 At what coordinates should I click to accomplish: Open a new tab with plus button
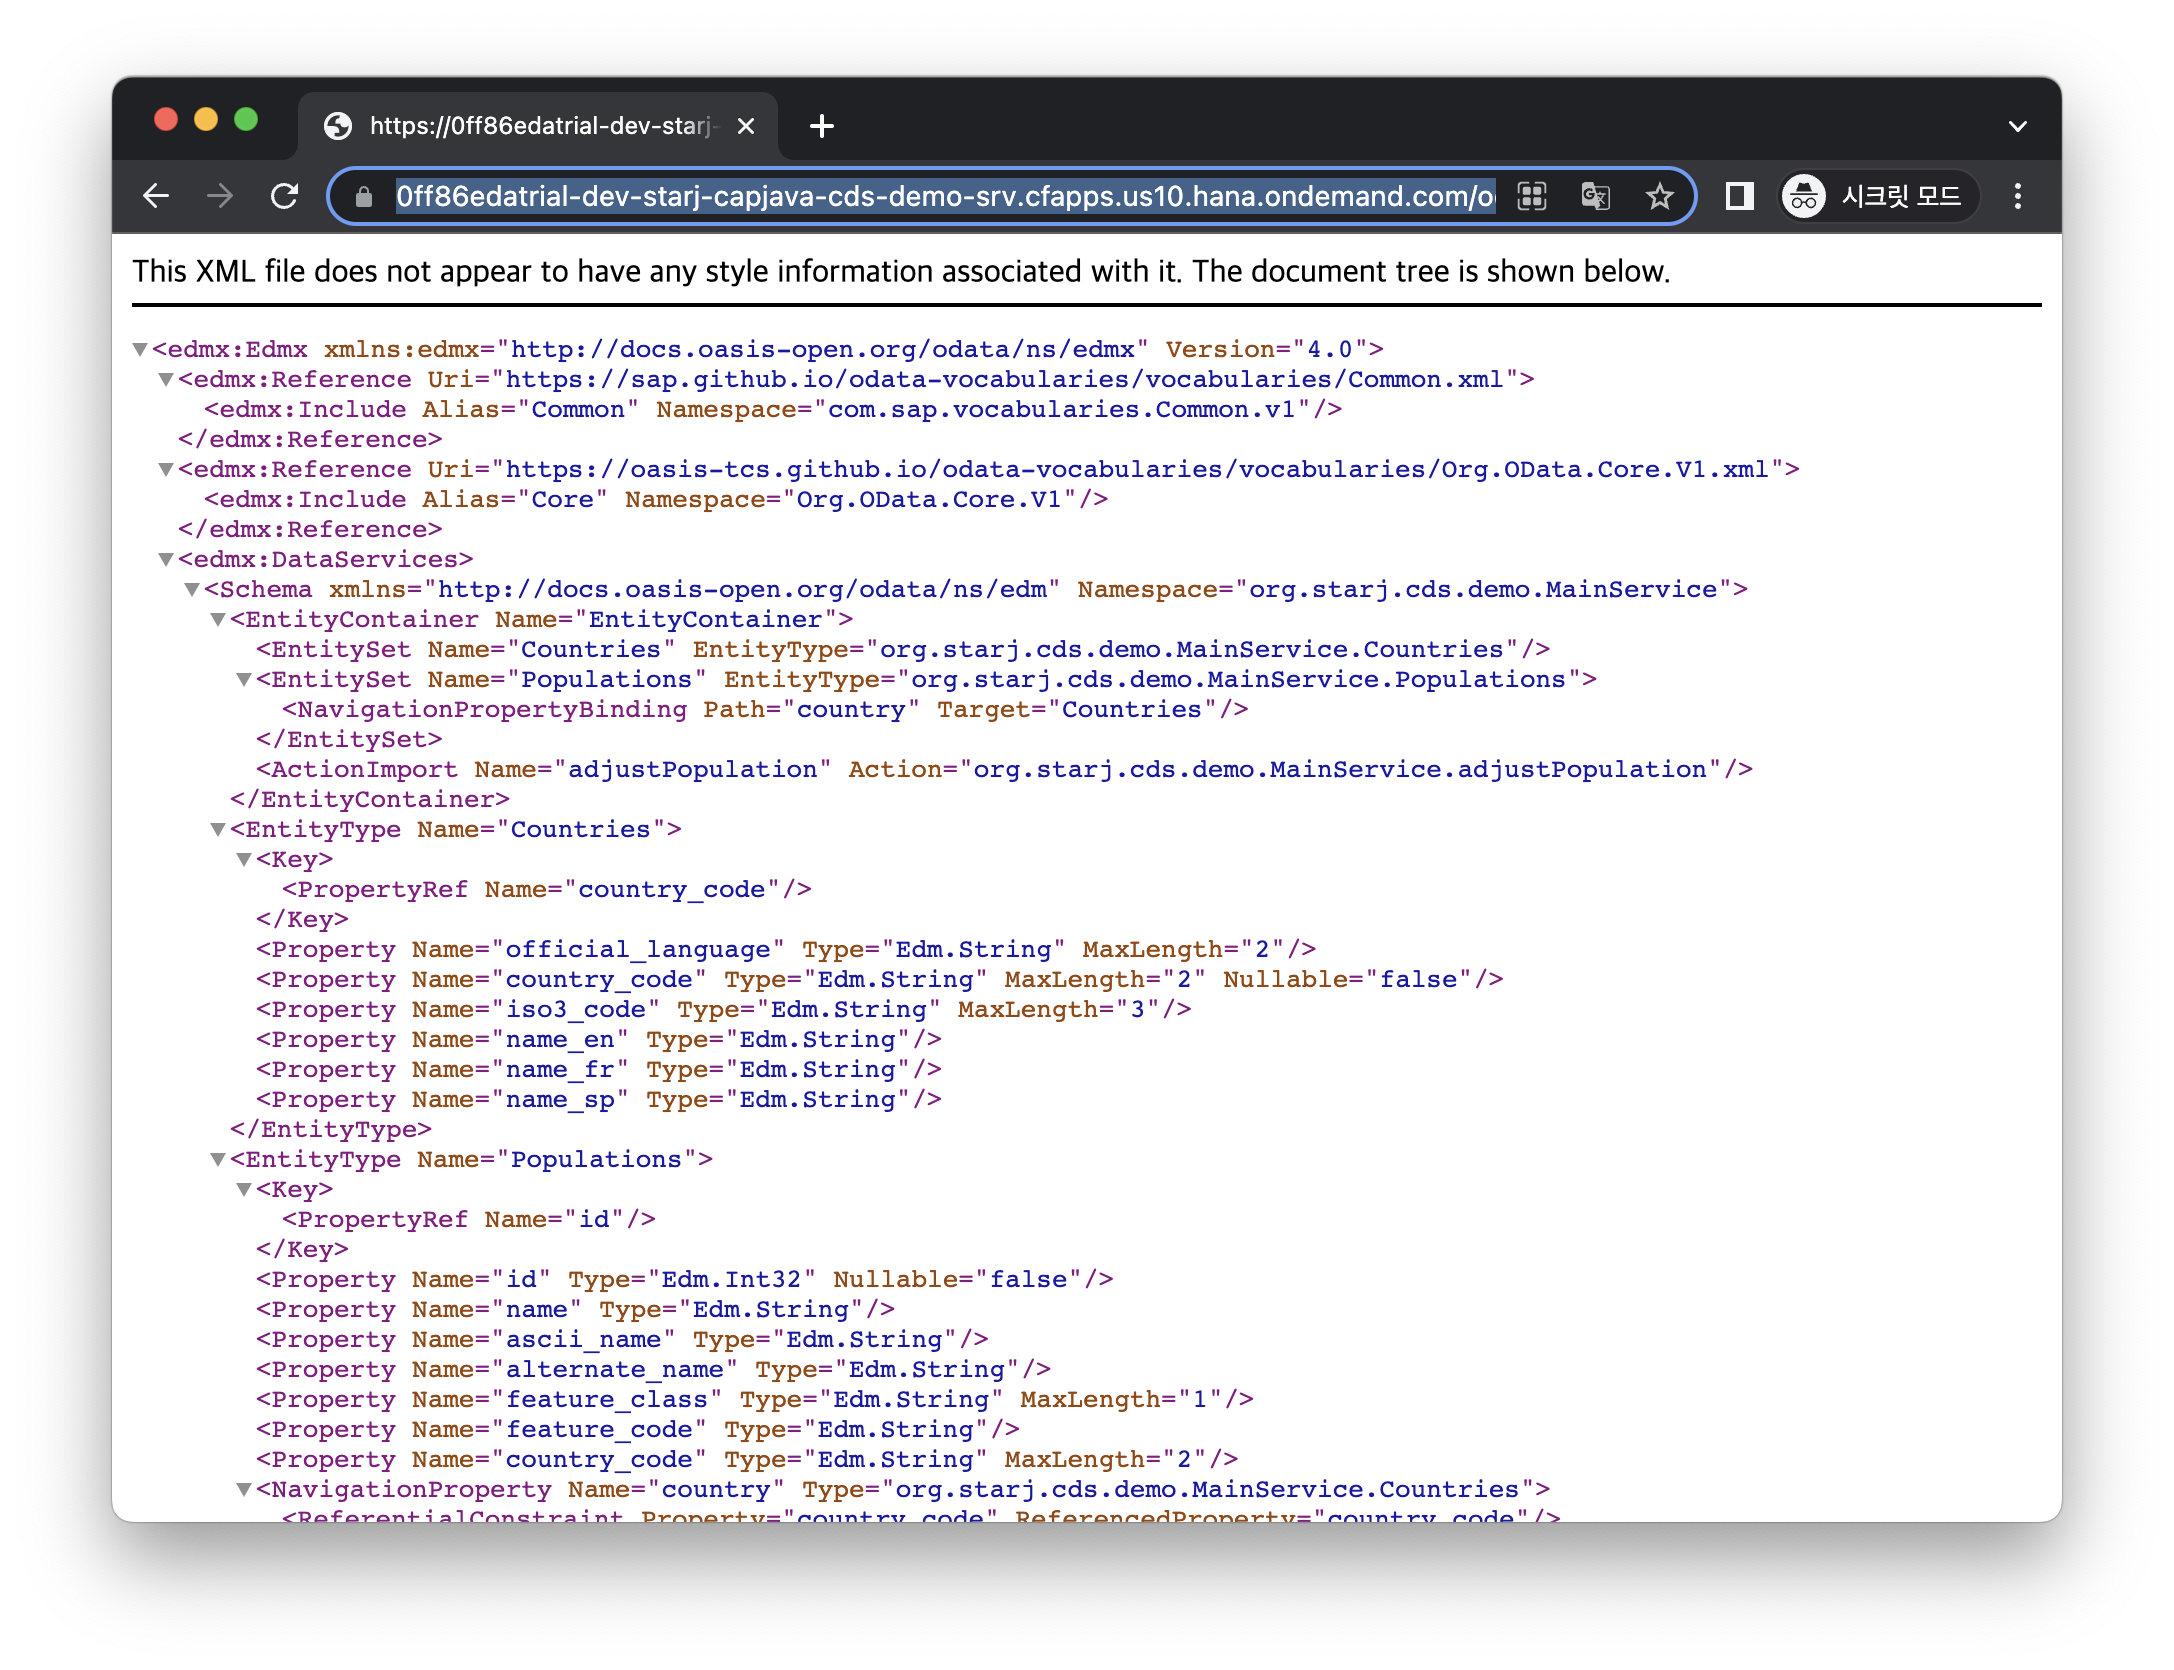coord(821,126)
